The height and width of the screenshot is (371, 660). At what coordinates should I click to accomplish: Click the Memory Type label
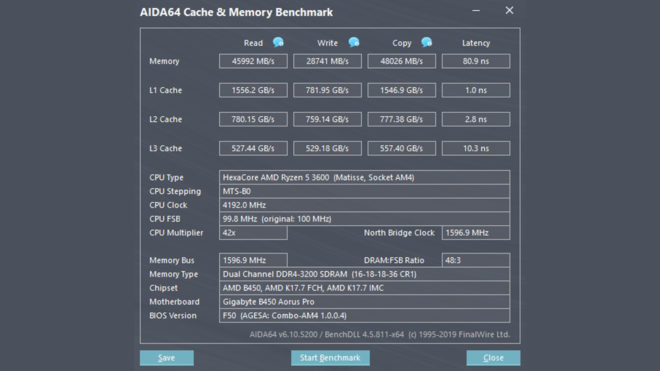click(173, 274)
